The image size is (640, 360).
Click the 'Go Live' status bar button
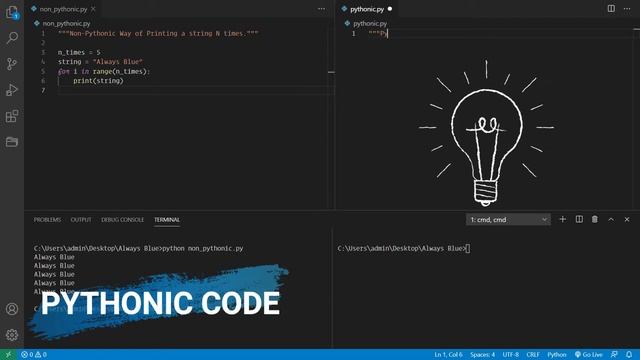(588, 354)
